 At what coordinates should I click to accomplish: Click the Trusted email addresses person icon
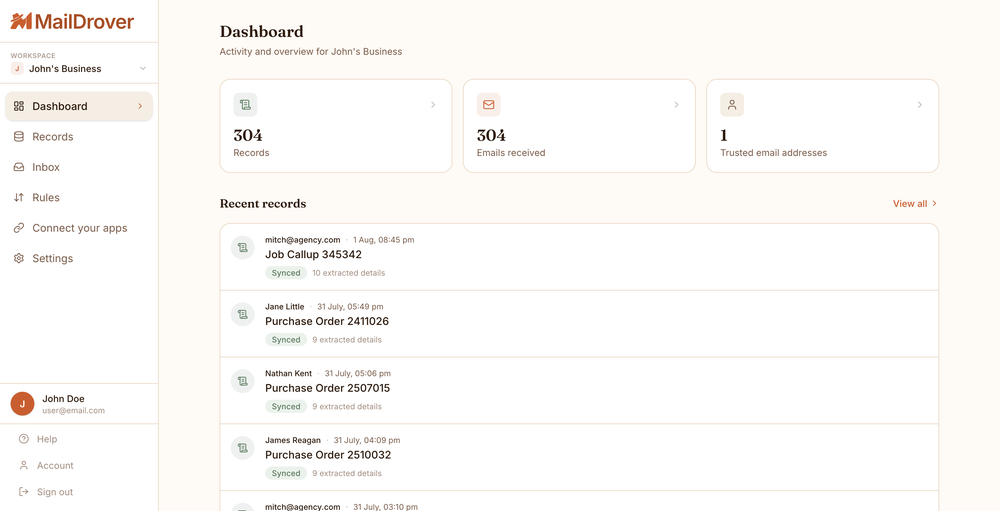point(732,105)
